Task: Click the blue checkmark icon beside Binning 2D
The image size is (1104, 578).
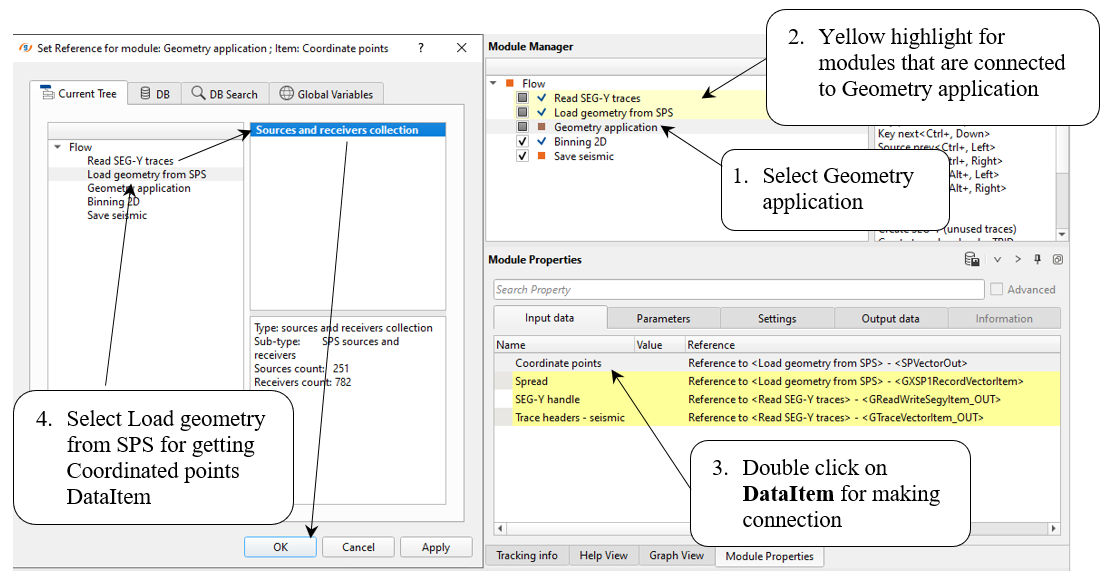Action: point(542,142)
